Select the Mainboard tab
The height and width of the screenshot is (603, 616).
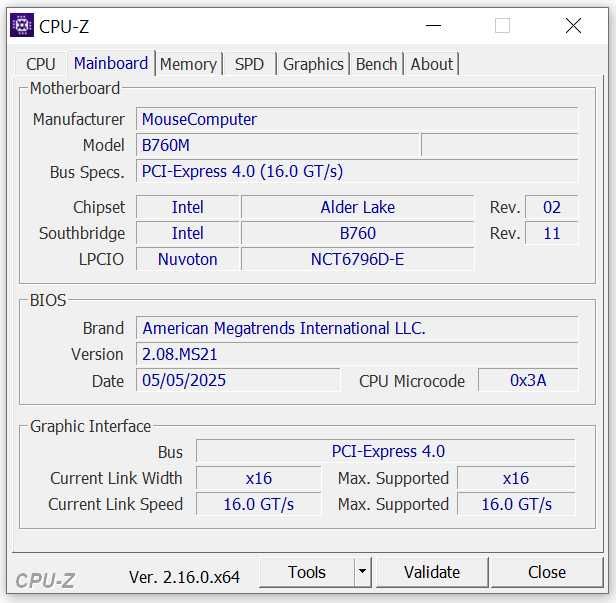pyautogui.click(x=111, y=63)
